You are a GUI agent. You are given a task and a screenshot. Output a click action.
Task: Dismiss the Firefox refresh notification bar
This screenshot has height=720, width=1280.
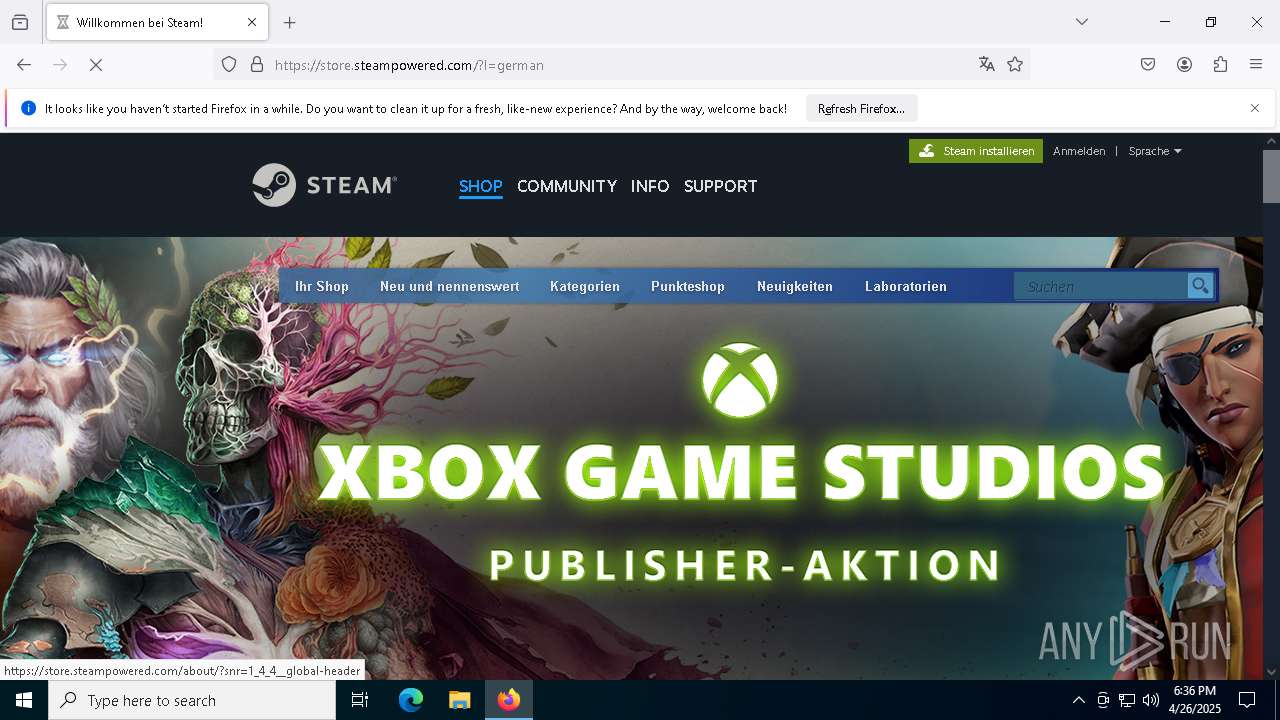pos(1255,108)
